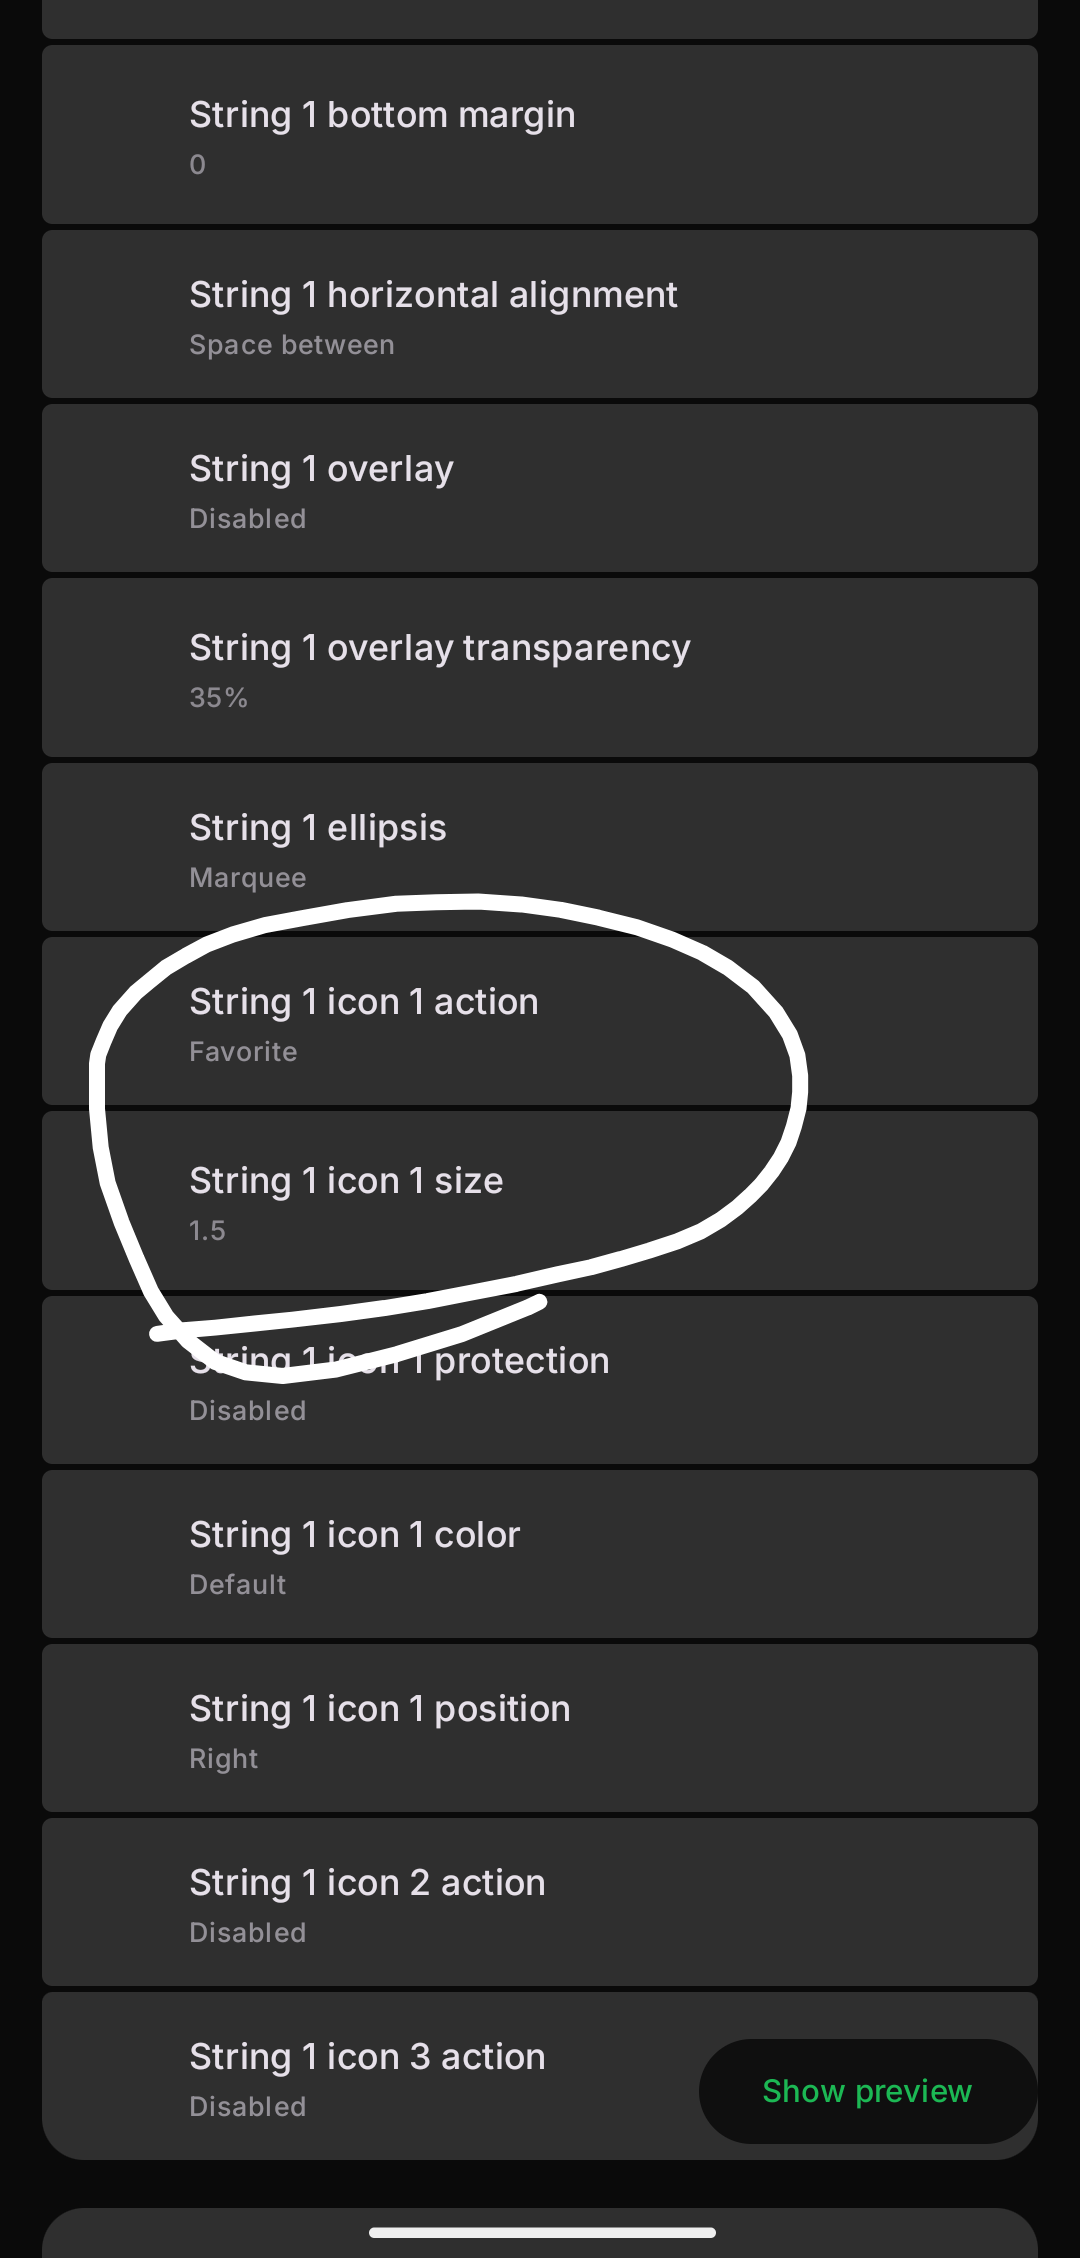Tap the 35% transparency value
The width and height of the screenshot is (1080, 2258).
pos(219,698)
